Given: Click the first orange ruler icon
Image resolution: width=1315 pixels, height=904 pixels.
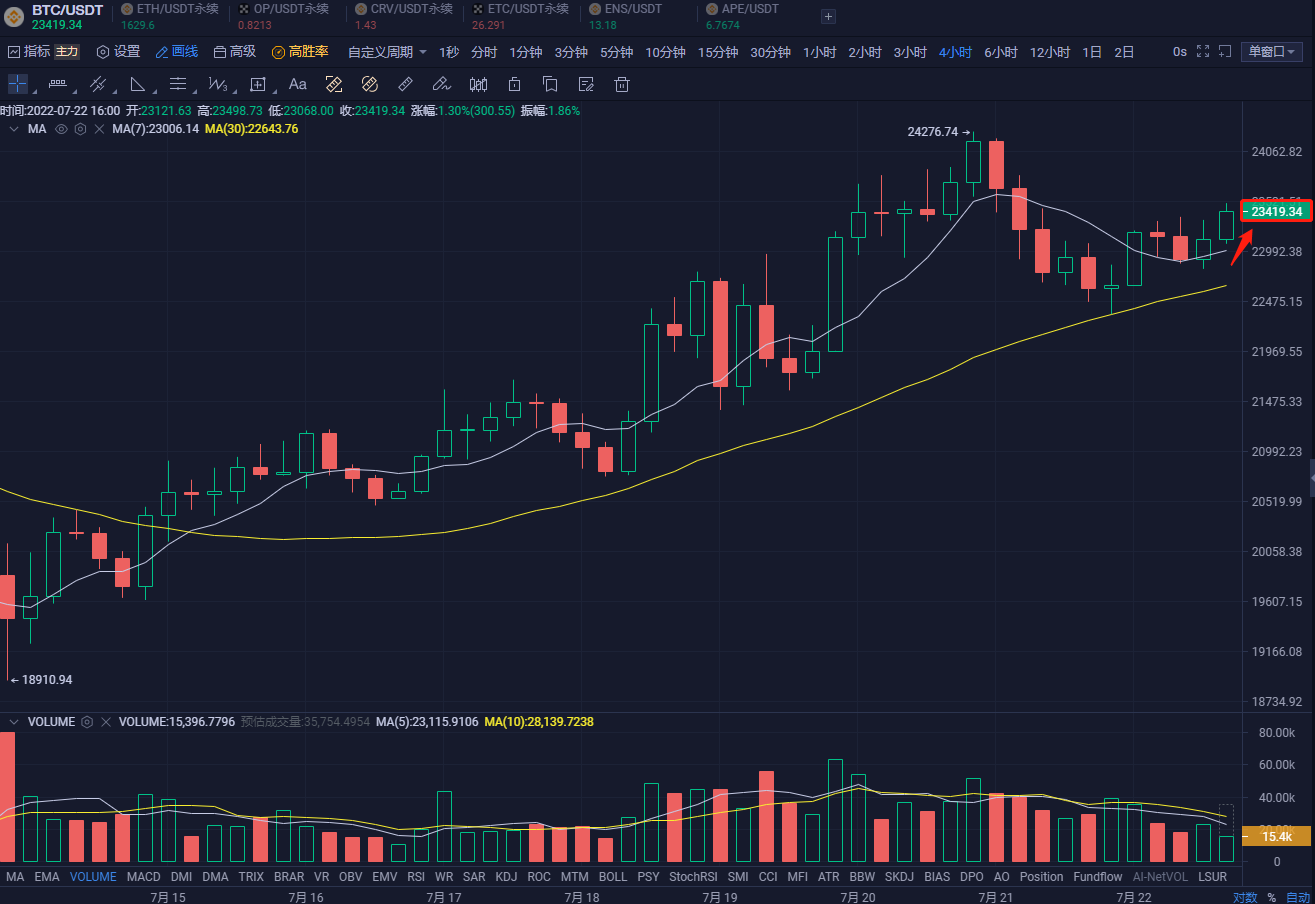Looking at the screenshot, I should 334,84.
